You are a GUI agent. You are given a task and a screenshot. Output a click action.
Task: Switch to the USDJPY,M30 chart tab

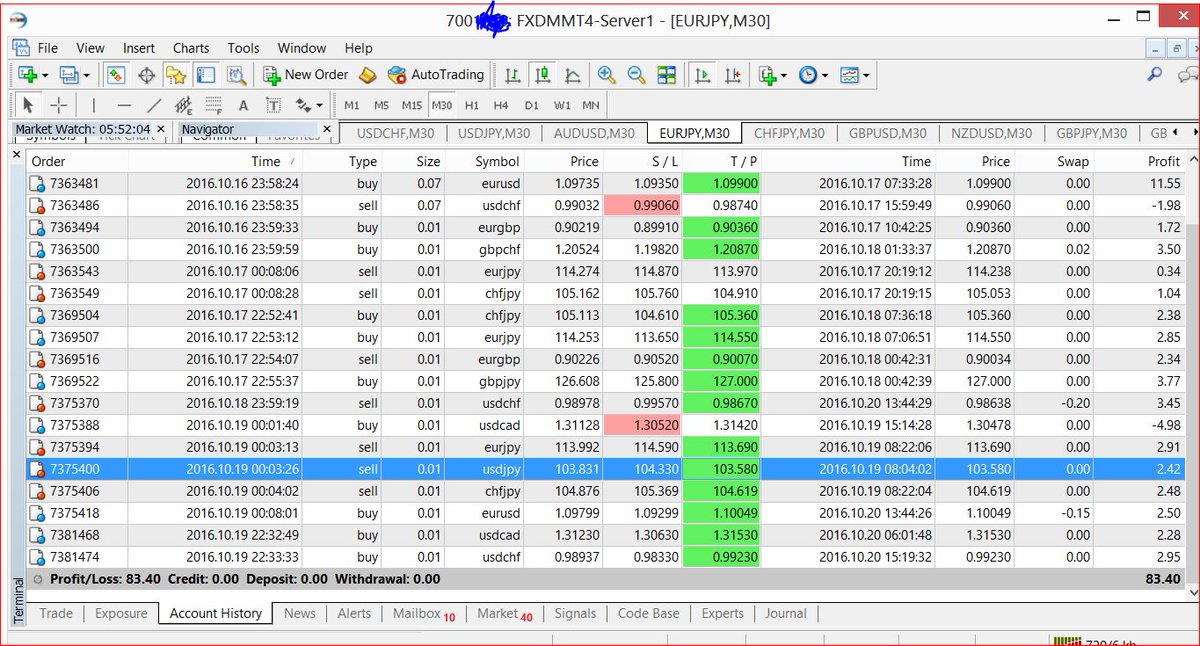click(494, 133)
